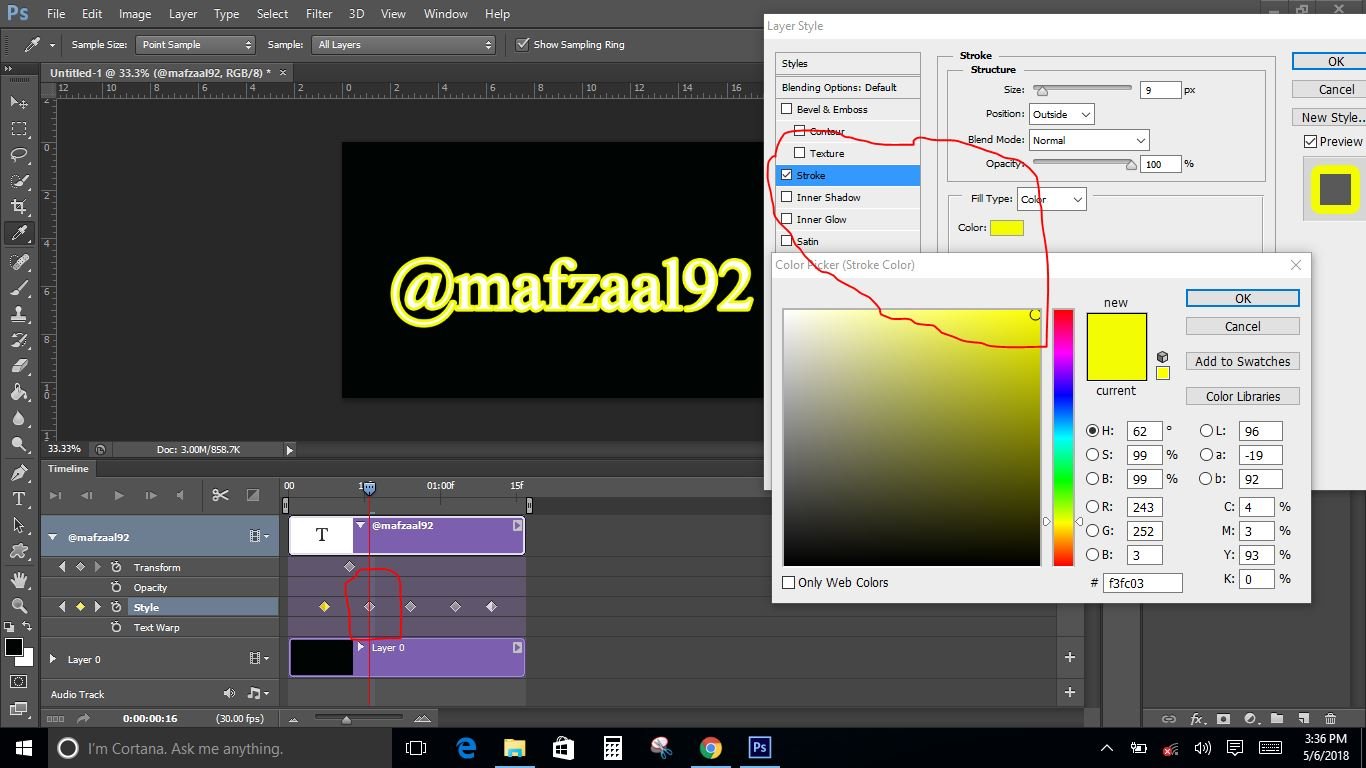Mute the audio track speaker icon

[229, 693]
